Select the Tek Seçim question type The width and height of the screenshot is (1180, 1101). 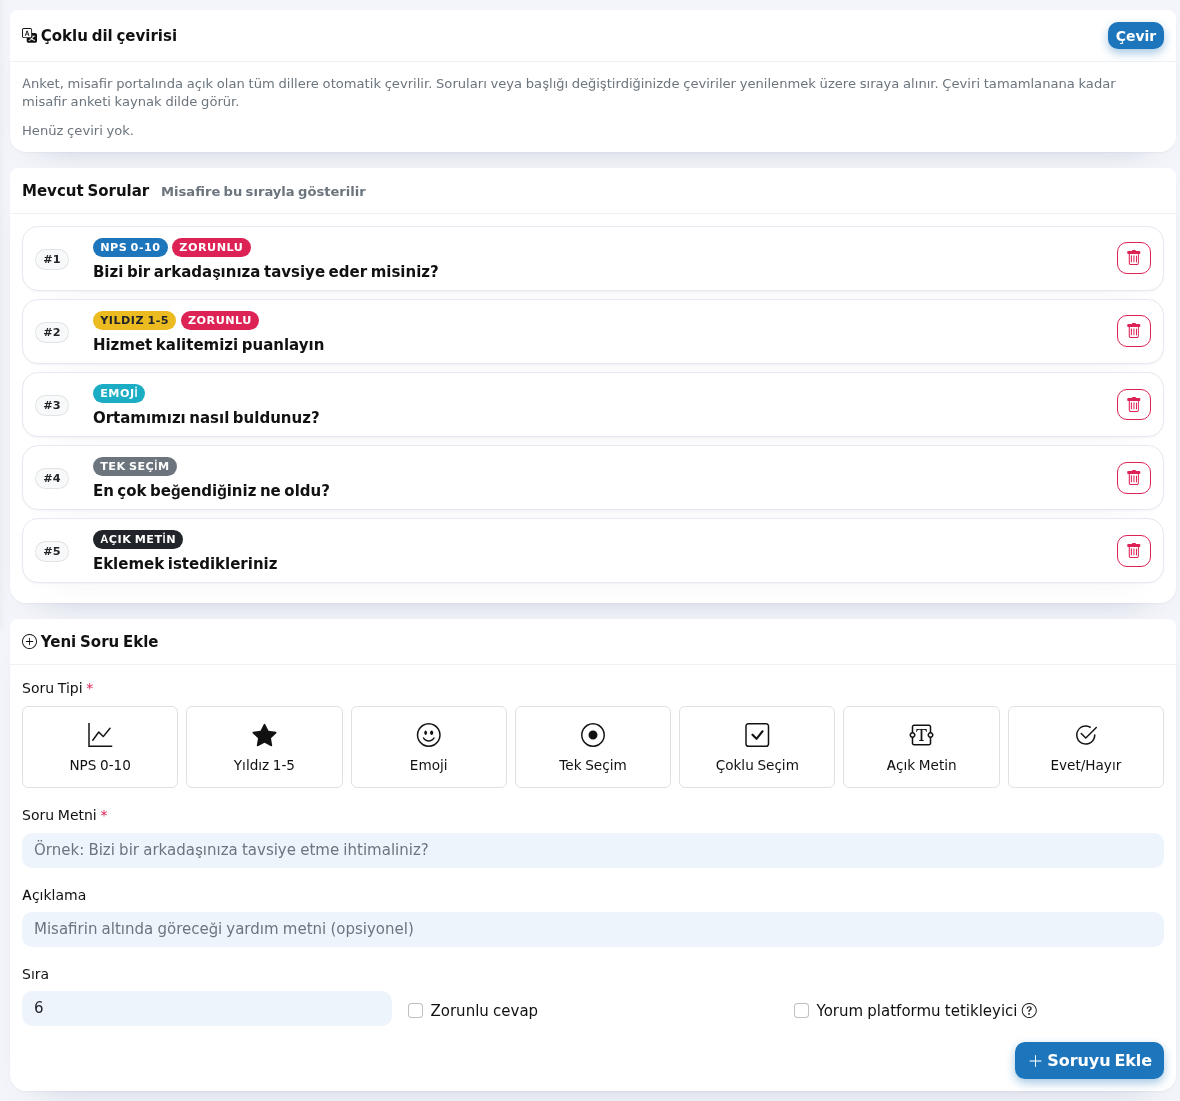tap(593, 747)
